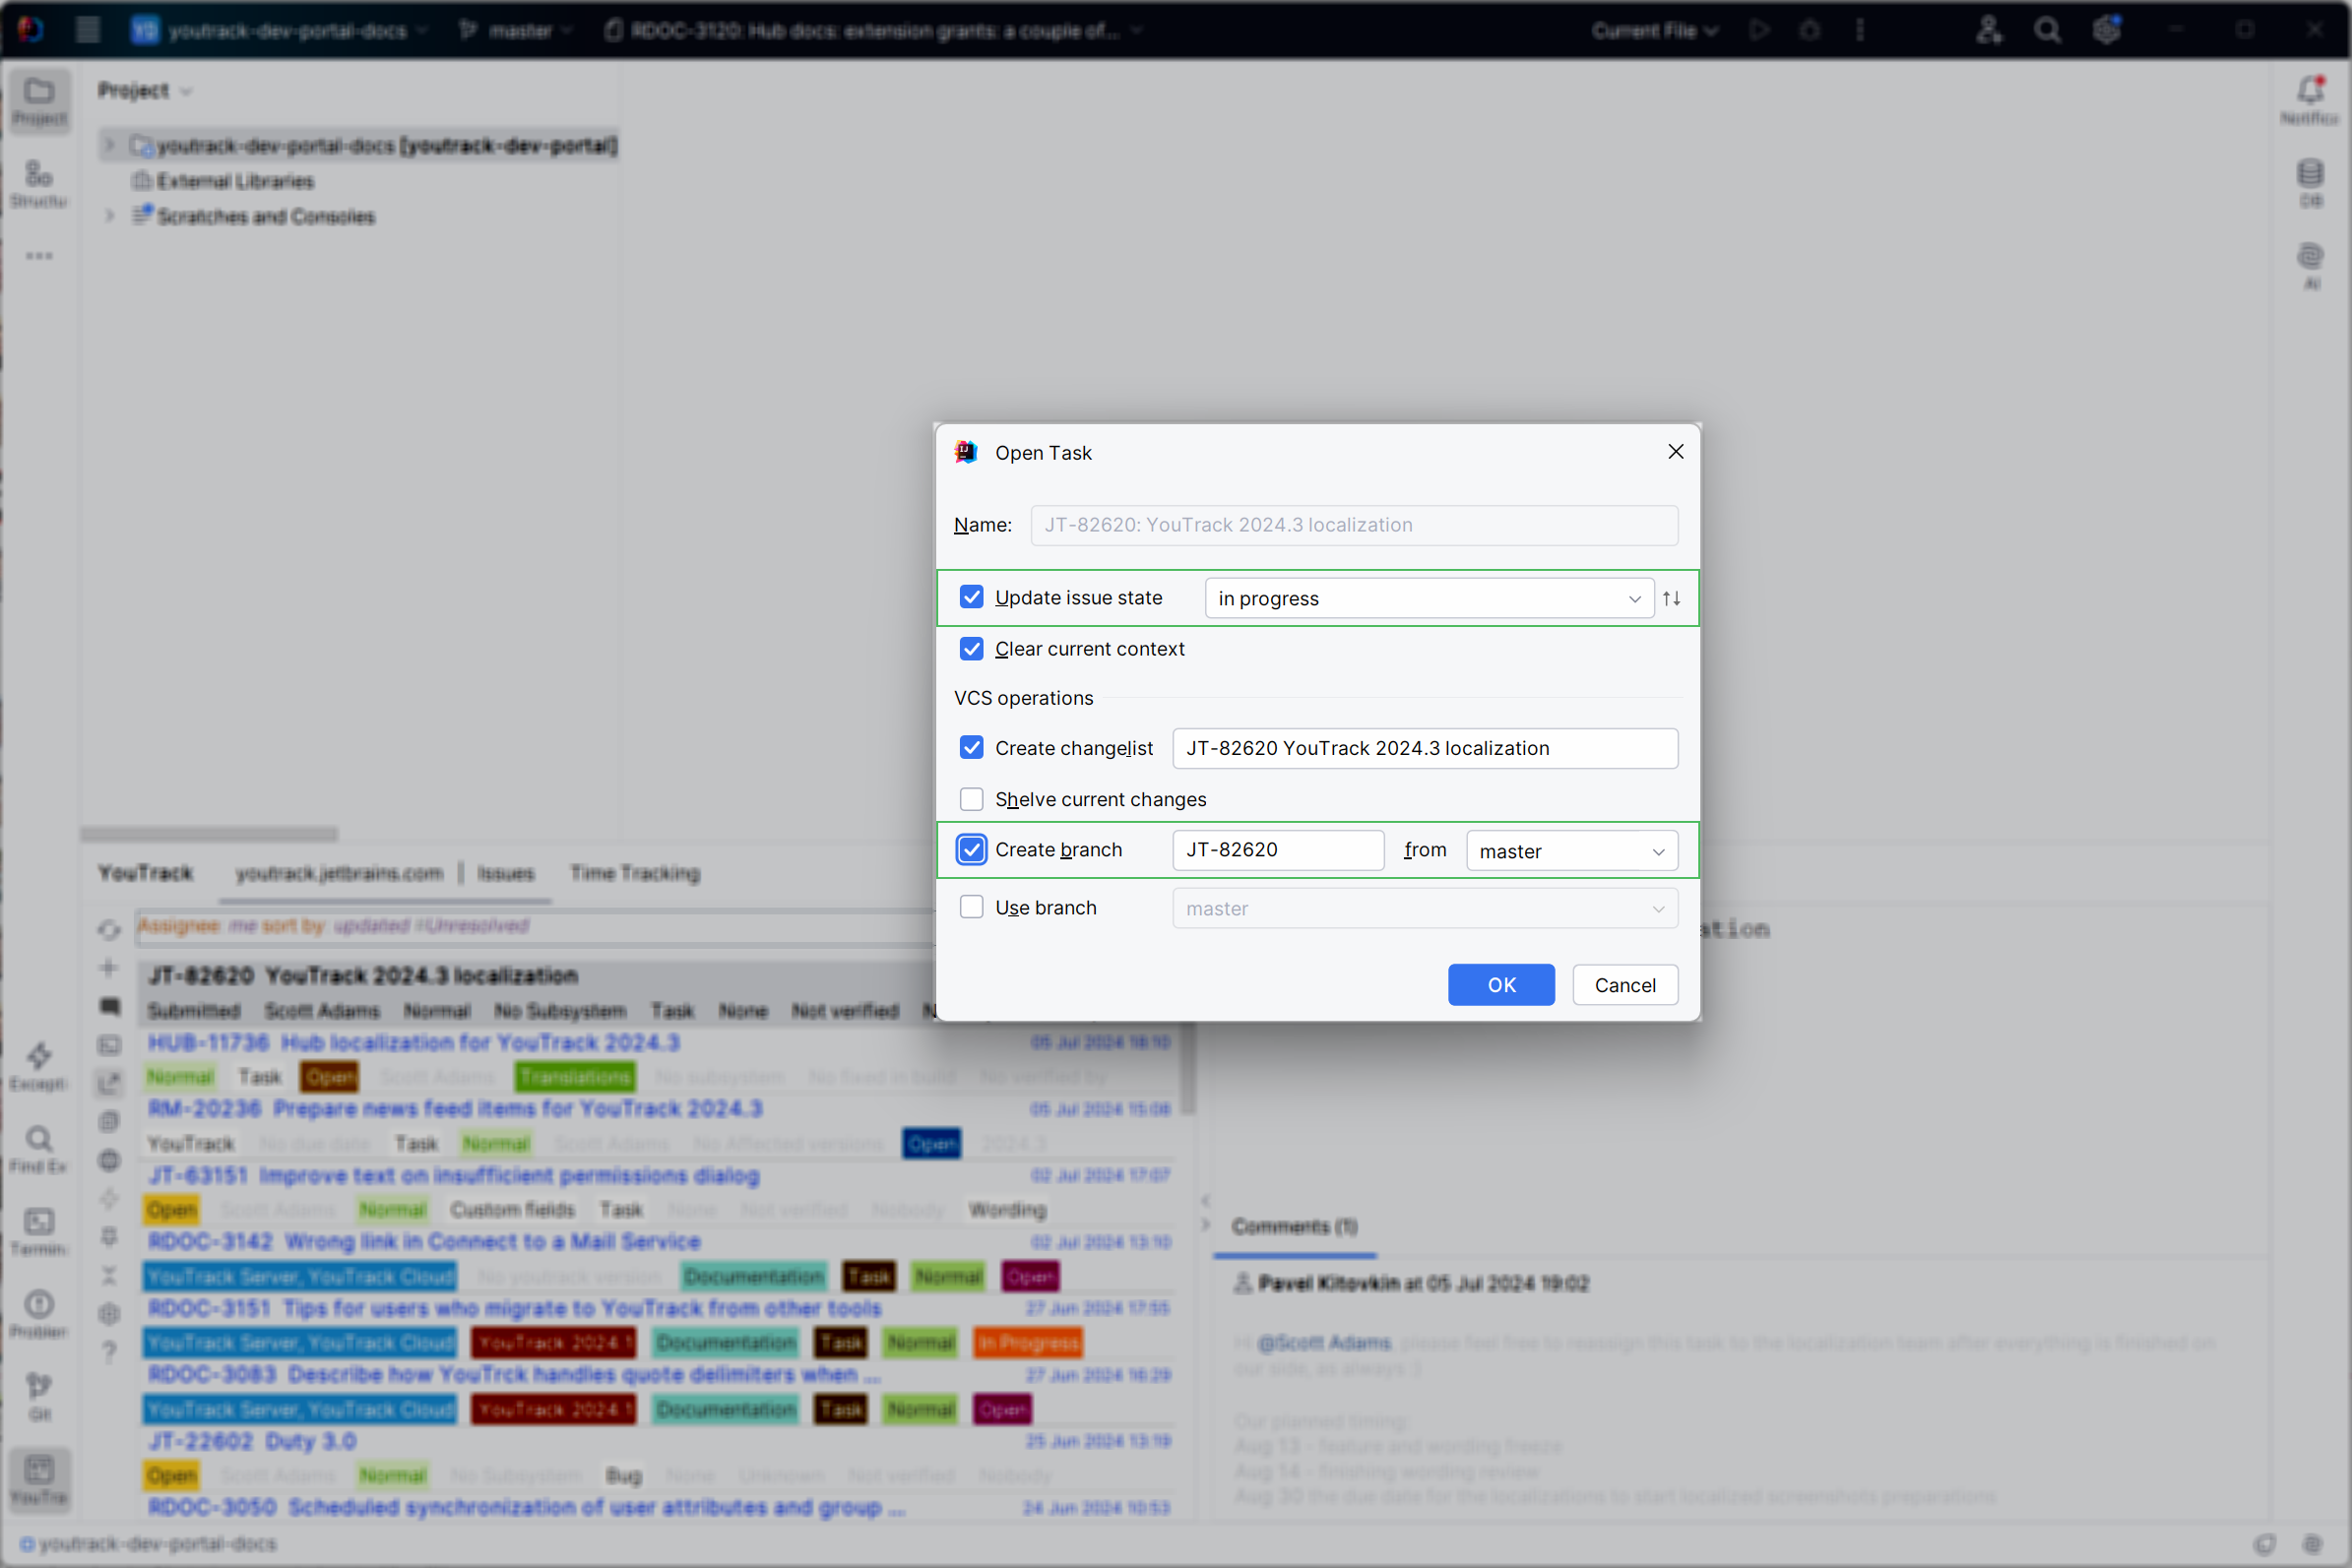Open the in progress state dropdown
Viewport: 2352px width, 1568px height.
click(1634, 598)
